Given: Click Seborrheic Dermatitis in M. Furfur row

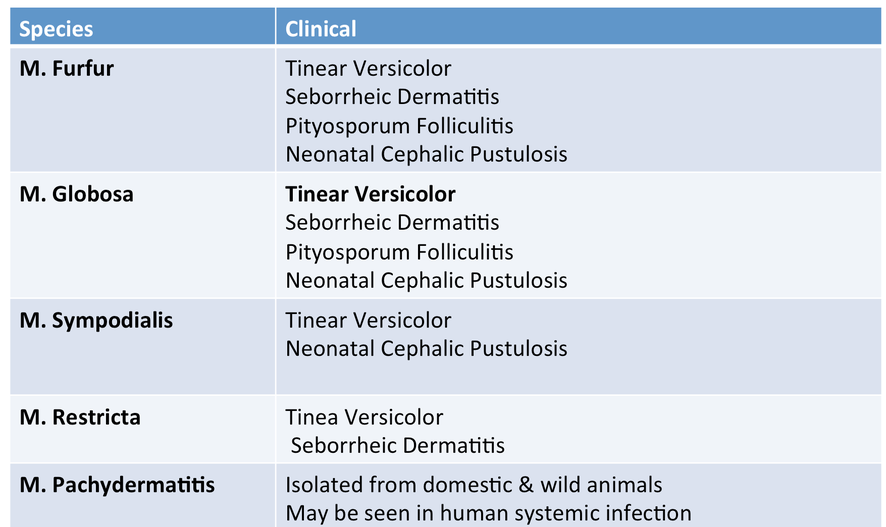Looking at the screenshot, I should tap(392, 97).
